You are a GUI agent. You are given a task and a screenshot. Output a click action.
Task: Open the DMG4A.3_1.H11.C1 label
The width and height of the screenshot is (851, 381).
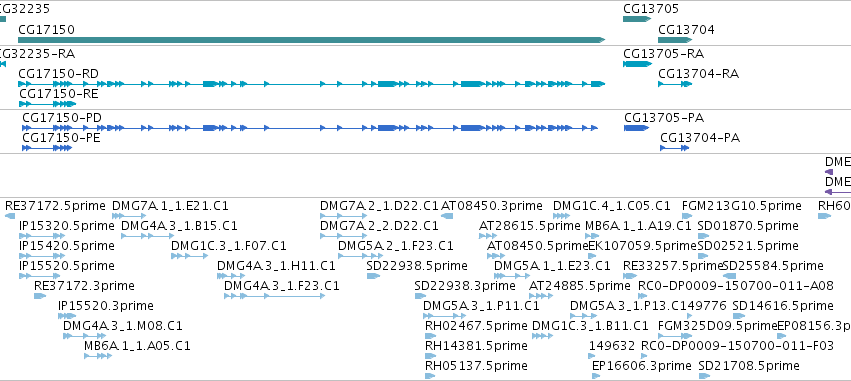tap(276, 266)
